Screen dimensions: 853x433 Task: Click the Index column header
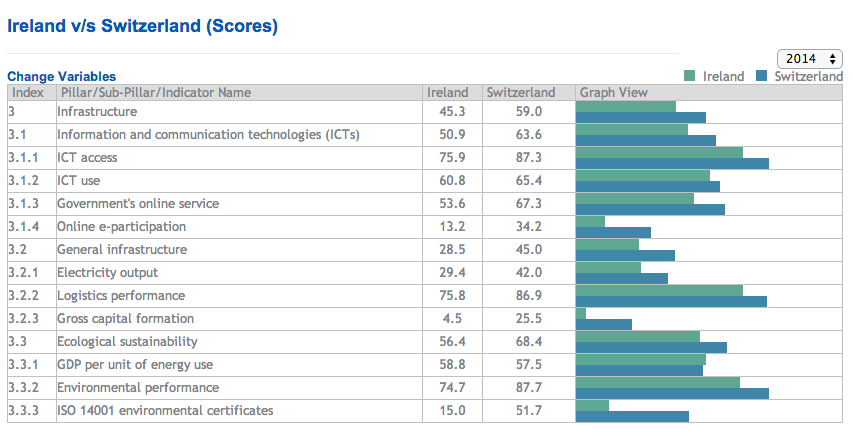click(28, 93)
